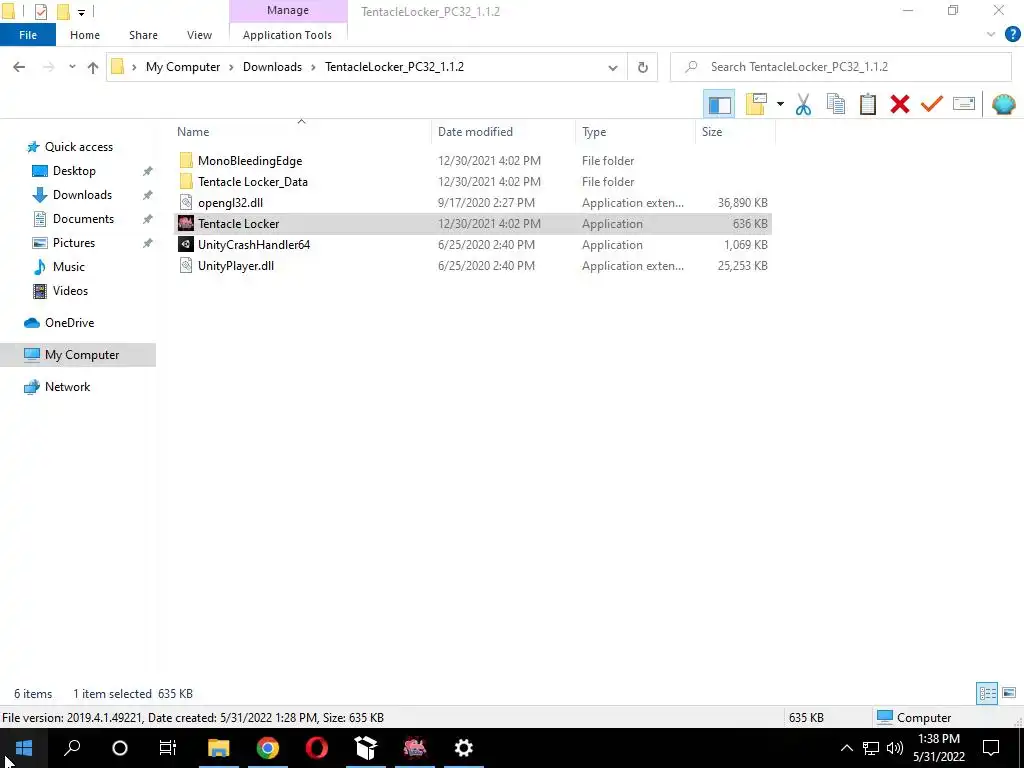Open Videos in the sidebar

(70, 291)
